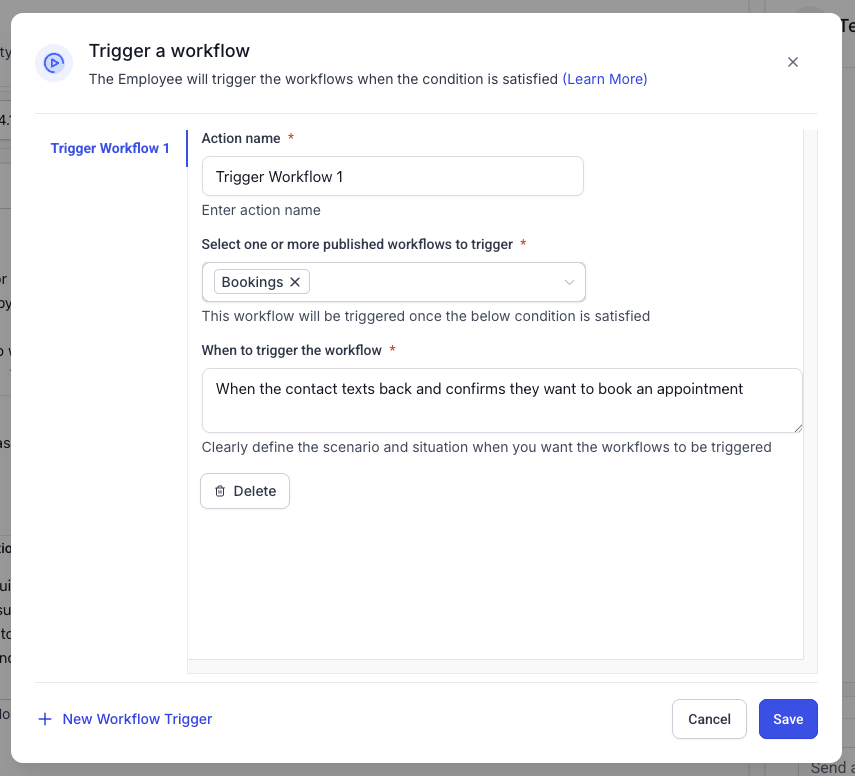Cancel the workflow trigger changes
This screenshot has height=776, width=855.
click(x=709, y=719)
